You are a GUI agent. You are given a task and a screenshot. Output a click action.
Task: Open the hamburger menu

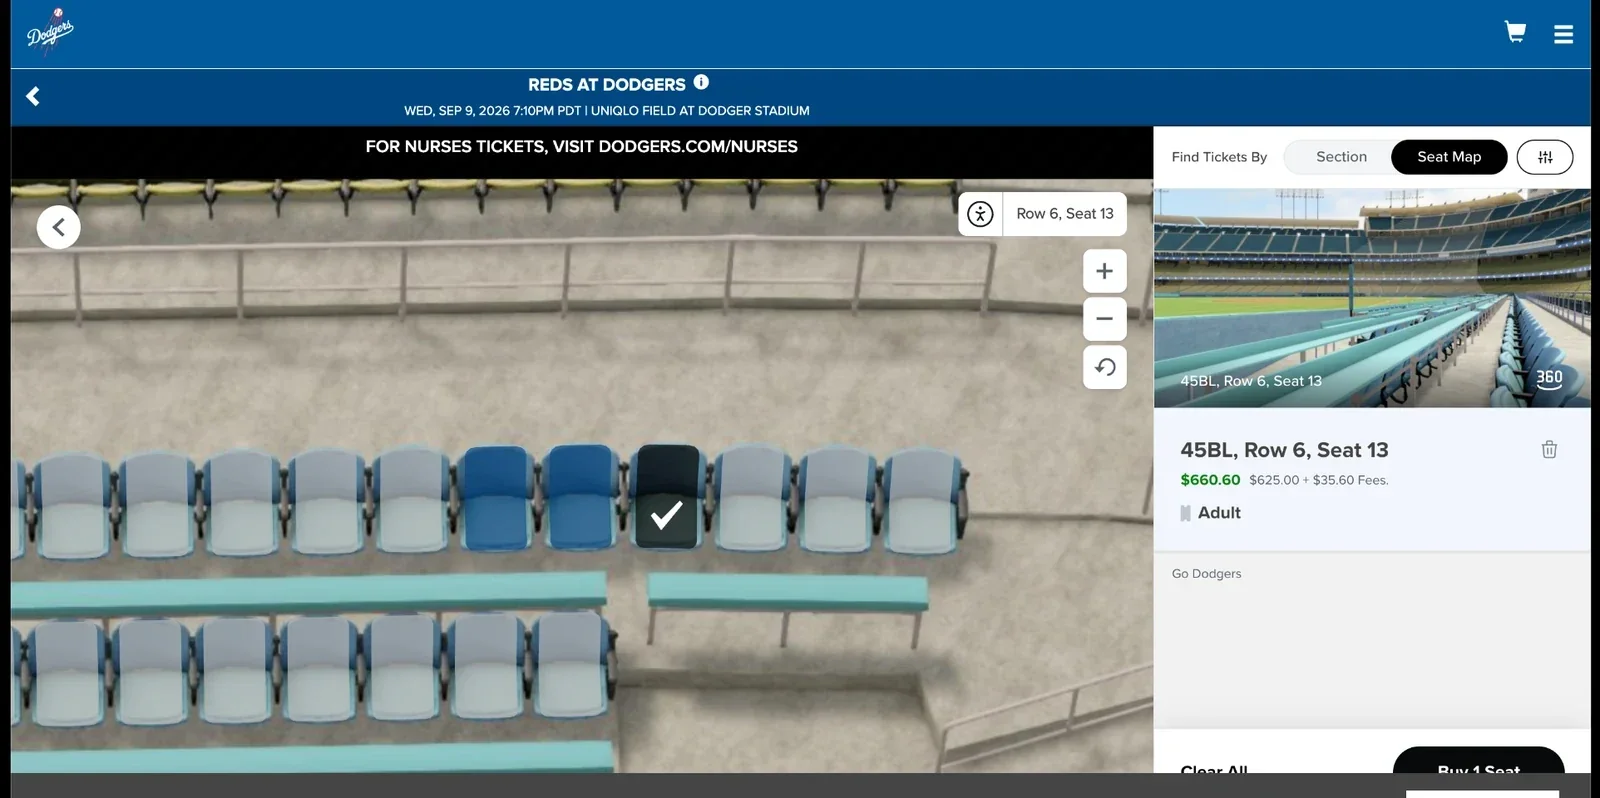click(x=1564, y=34)
